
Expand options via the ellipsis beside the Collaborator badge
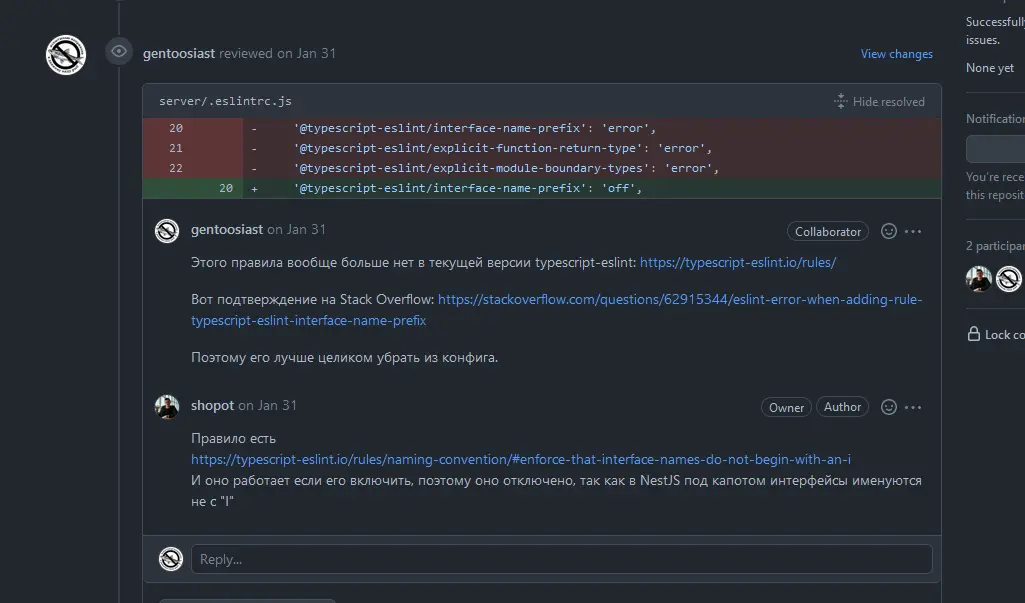tap(913, 231)
